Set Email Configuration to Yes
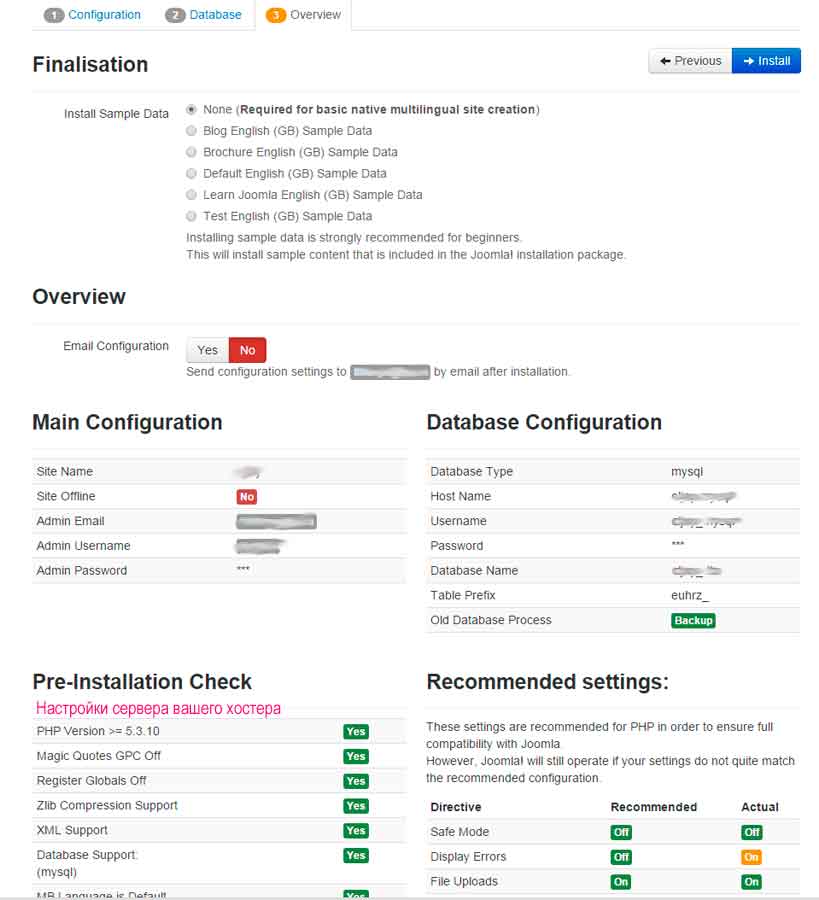819x900 pixels. 207,350
